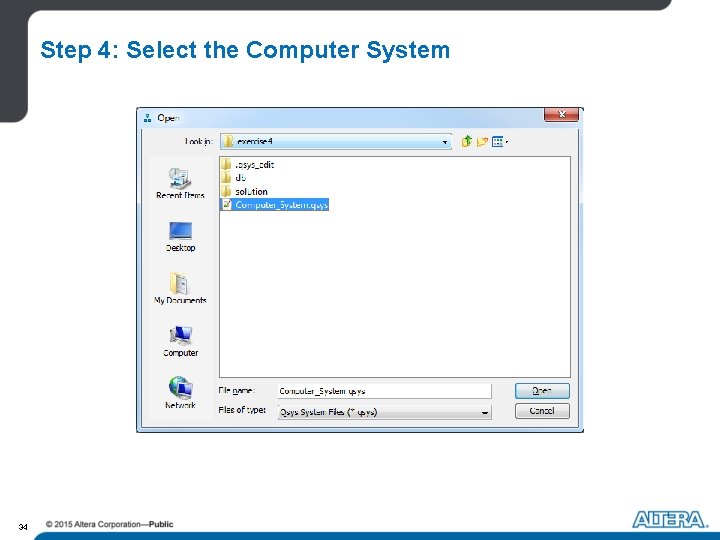The width and height of the screenshot is (720, 540).
Task: Click the File name input field
Action: coord(384,391)
